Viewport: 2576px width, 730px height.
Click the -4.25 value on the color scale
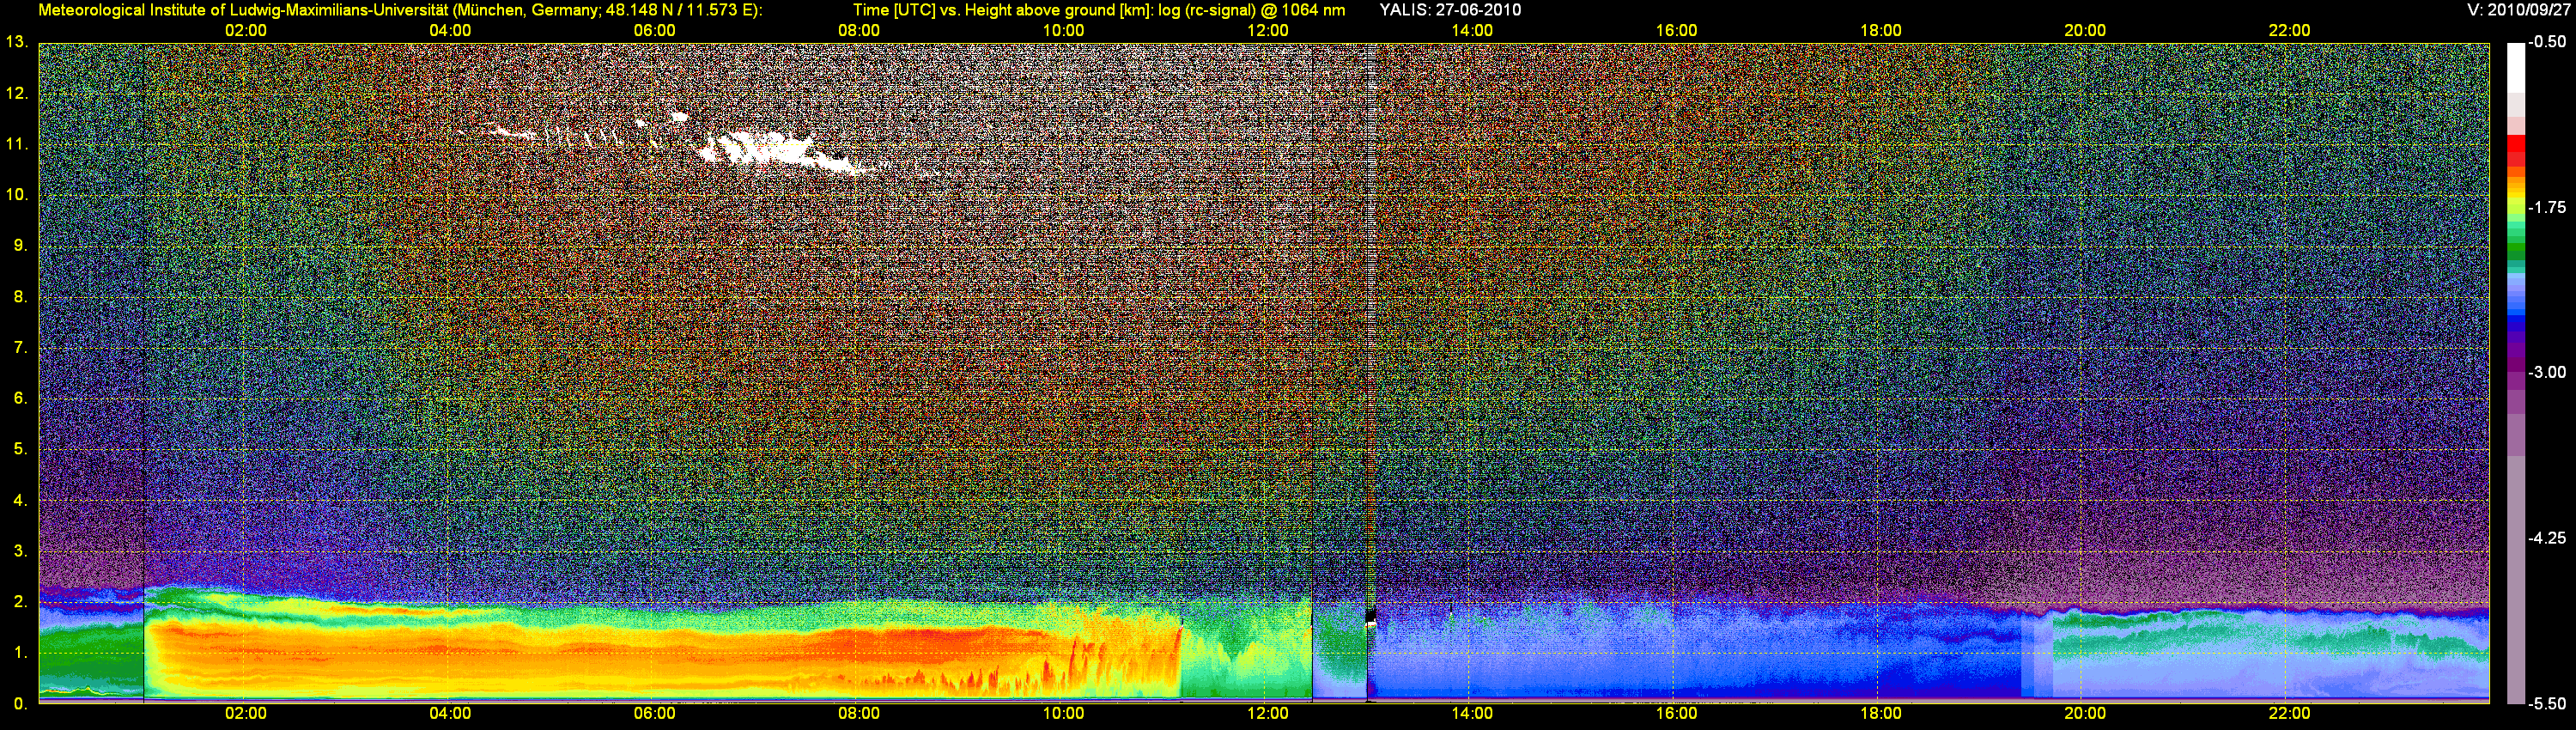click(2548, 538)
